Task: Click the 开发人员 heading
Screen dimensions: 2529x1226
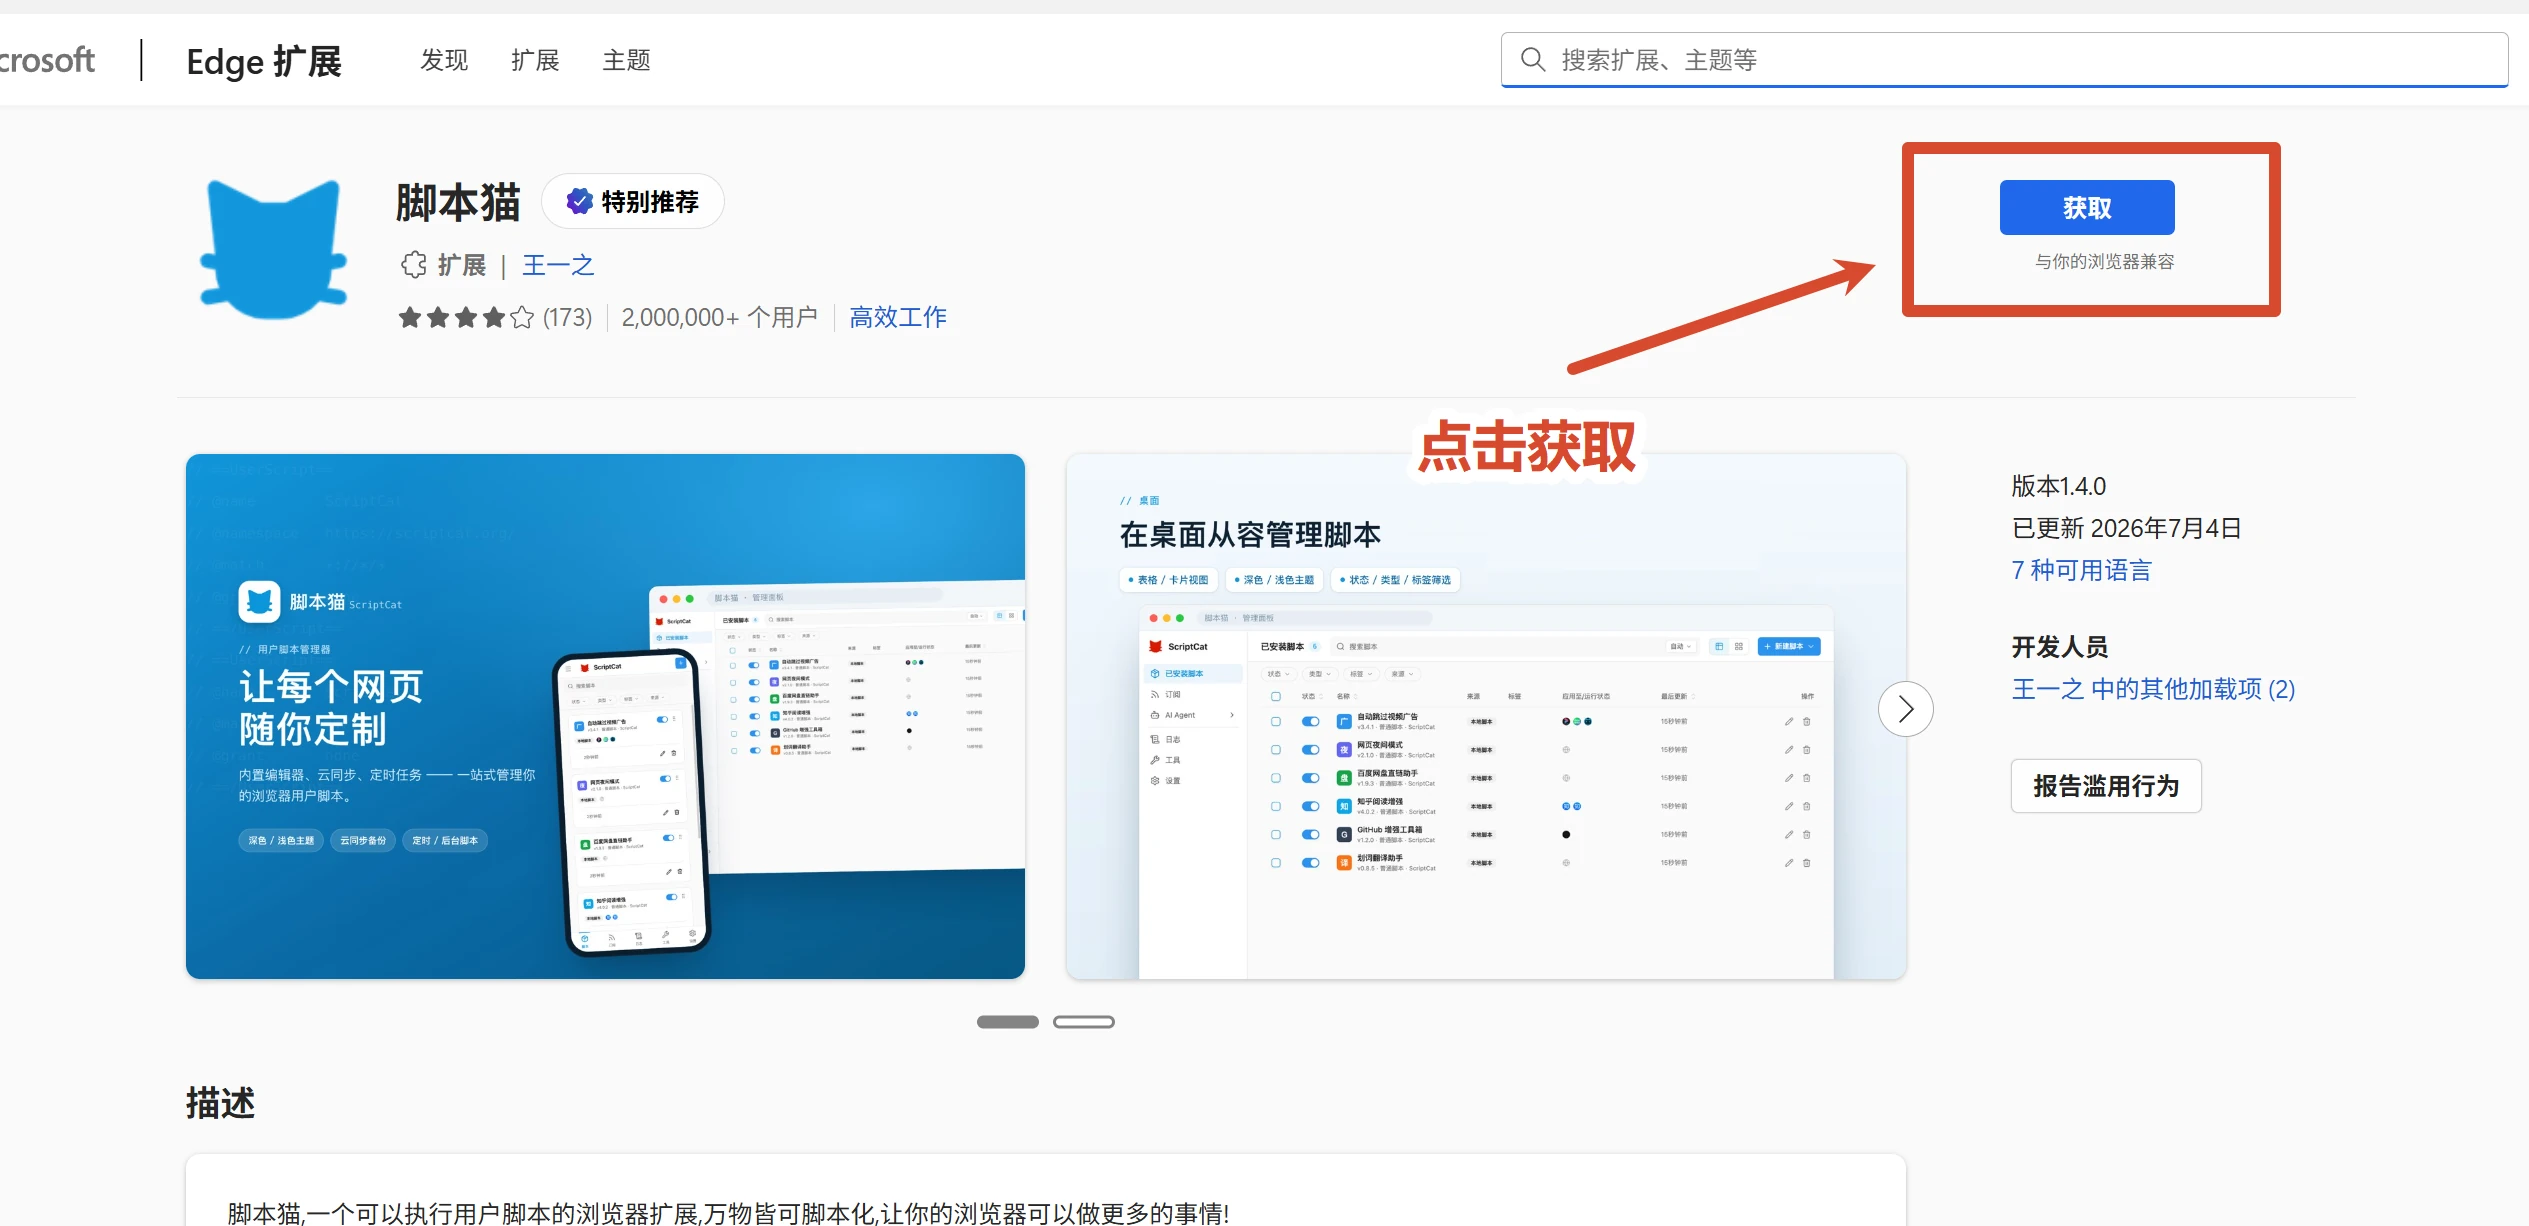Action: pyautogui.click(x=2059, y=647)
